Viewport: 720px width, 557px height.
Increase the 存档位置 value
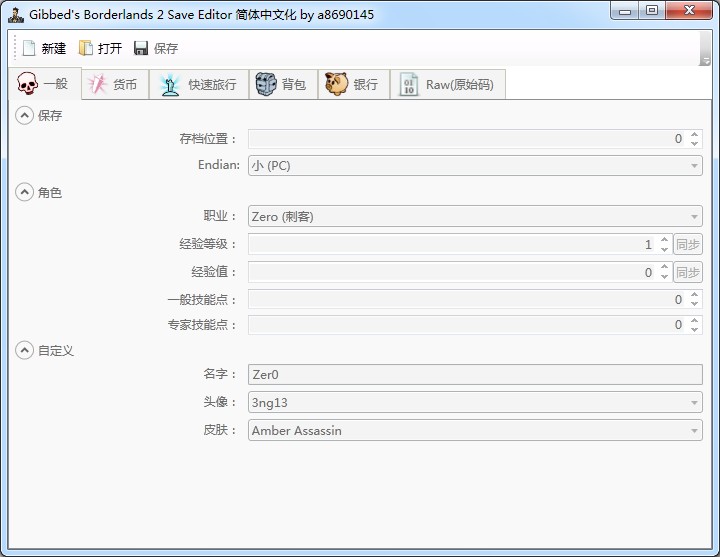pyautogui.click(x=694, y=134)
